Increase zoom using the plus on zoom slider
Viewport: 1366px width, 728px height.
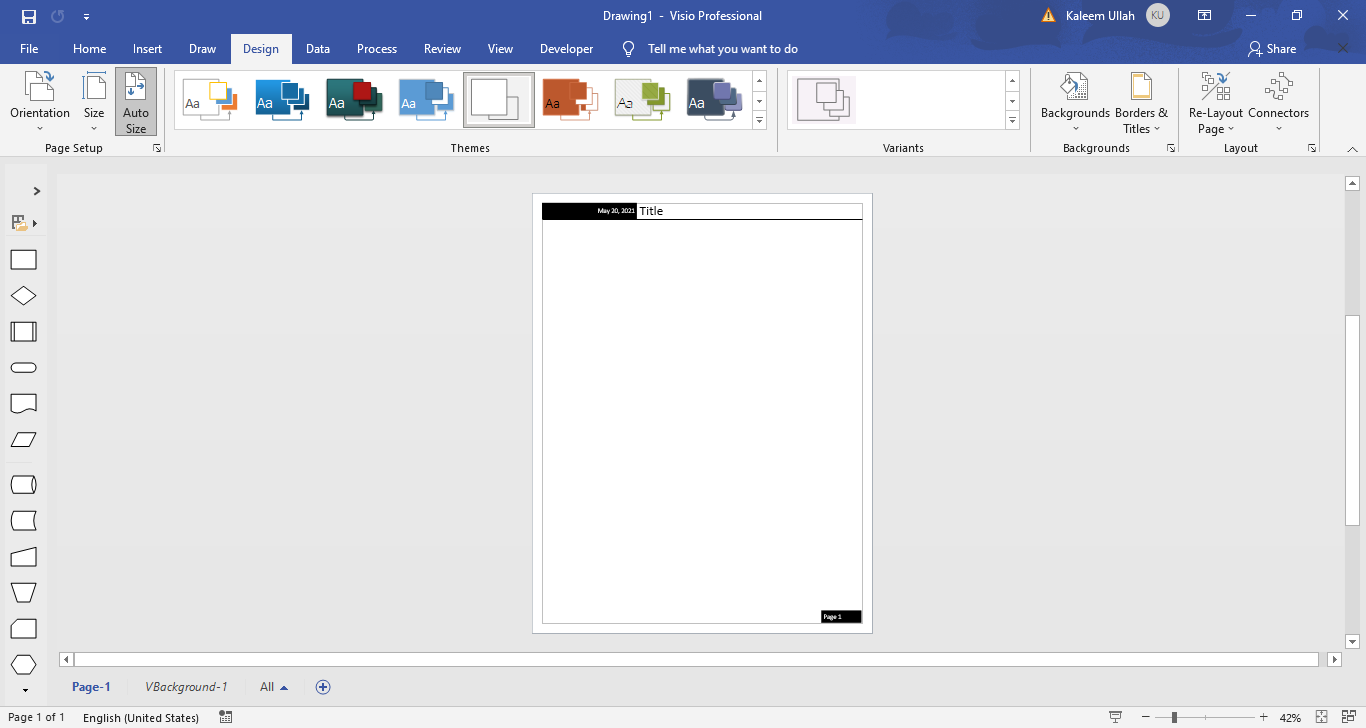tap(1263, 717)
